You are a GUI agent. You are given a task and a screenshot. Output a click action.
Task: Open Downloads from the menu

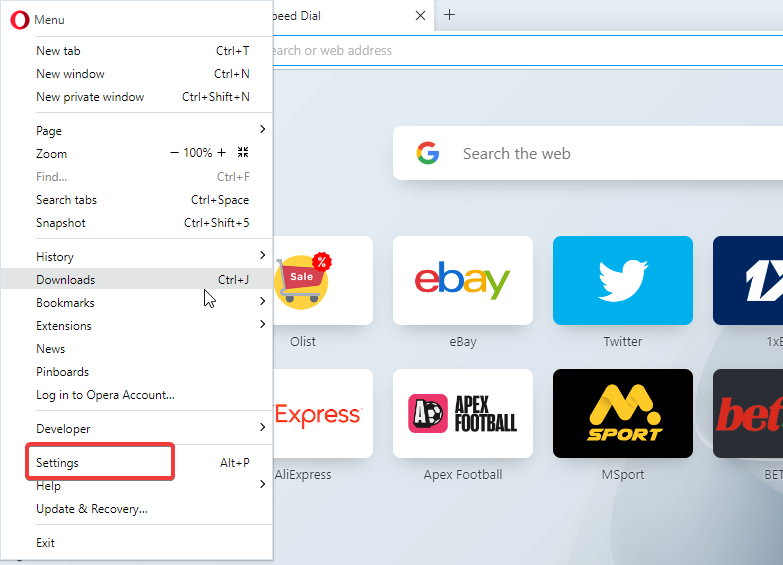(137, 280)
